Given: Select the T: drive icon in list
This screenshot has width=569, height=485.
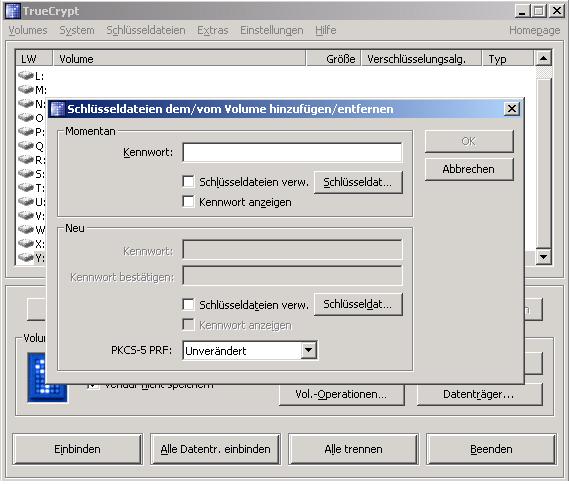Looking at the screenshot, I should tap(26, 188).
